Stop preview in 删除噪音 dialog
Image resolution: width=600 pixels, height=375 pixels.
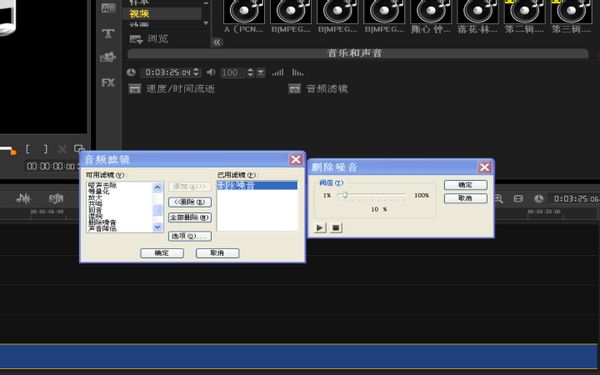click(x=336, y=228)
